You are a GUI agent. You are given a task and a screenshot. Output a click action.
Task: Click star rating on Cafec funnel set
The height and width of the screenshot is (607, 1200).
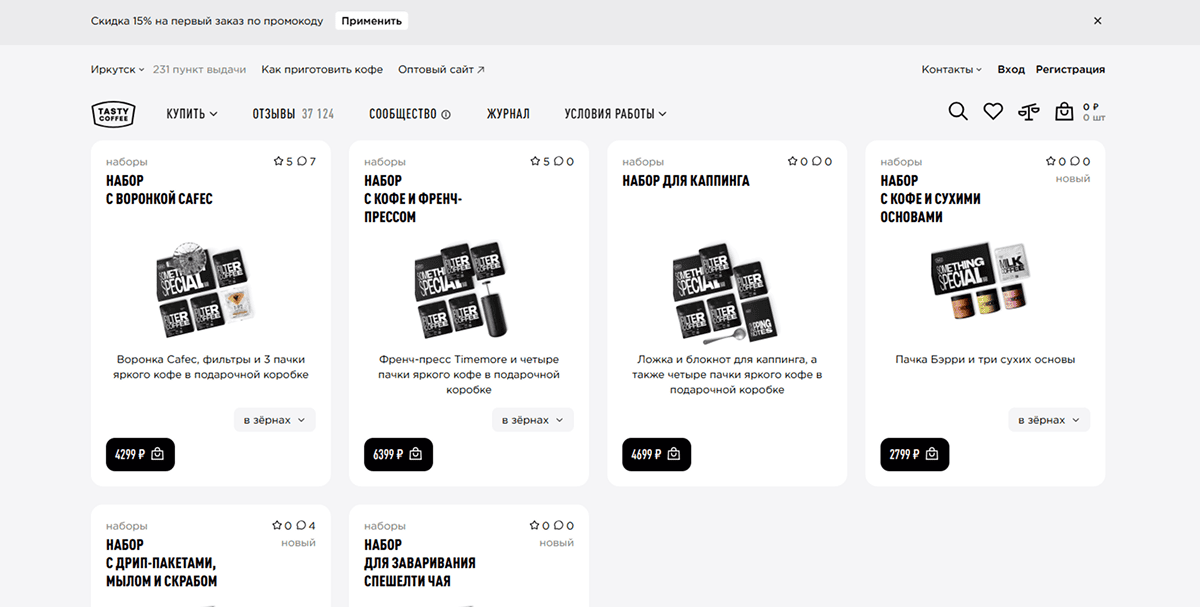pos(279,161)
